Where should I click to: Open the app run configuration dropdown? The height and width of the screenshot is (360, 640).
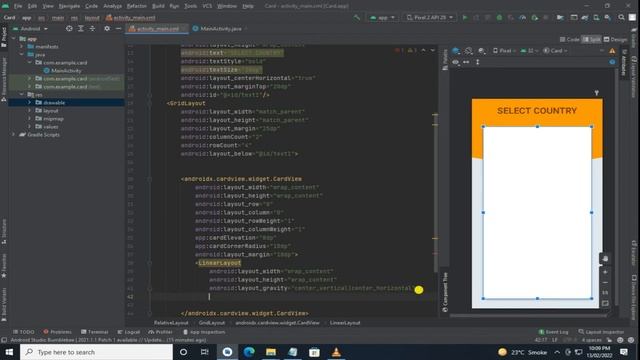pos(382,18)
